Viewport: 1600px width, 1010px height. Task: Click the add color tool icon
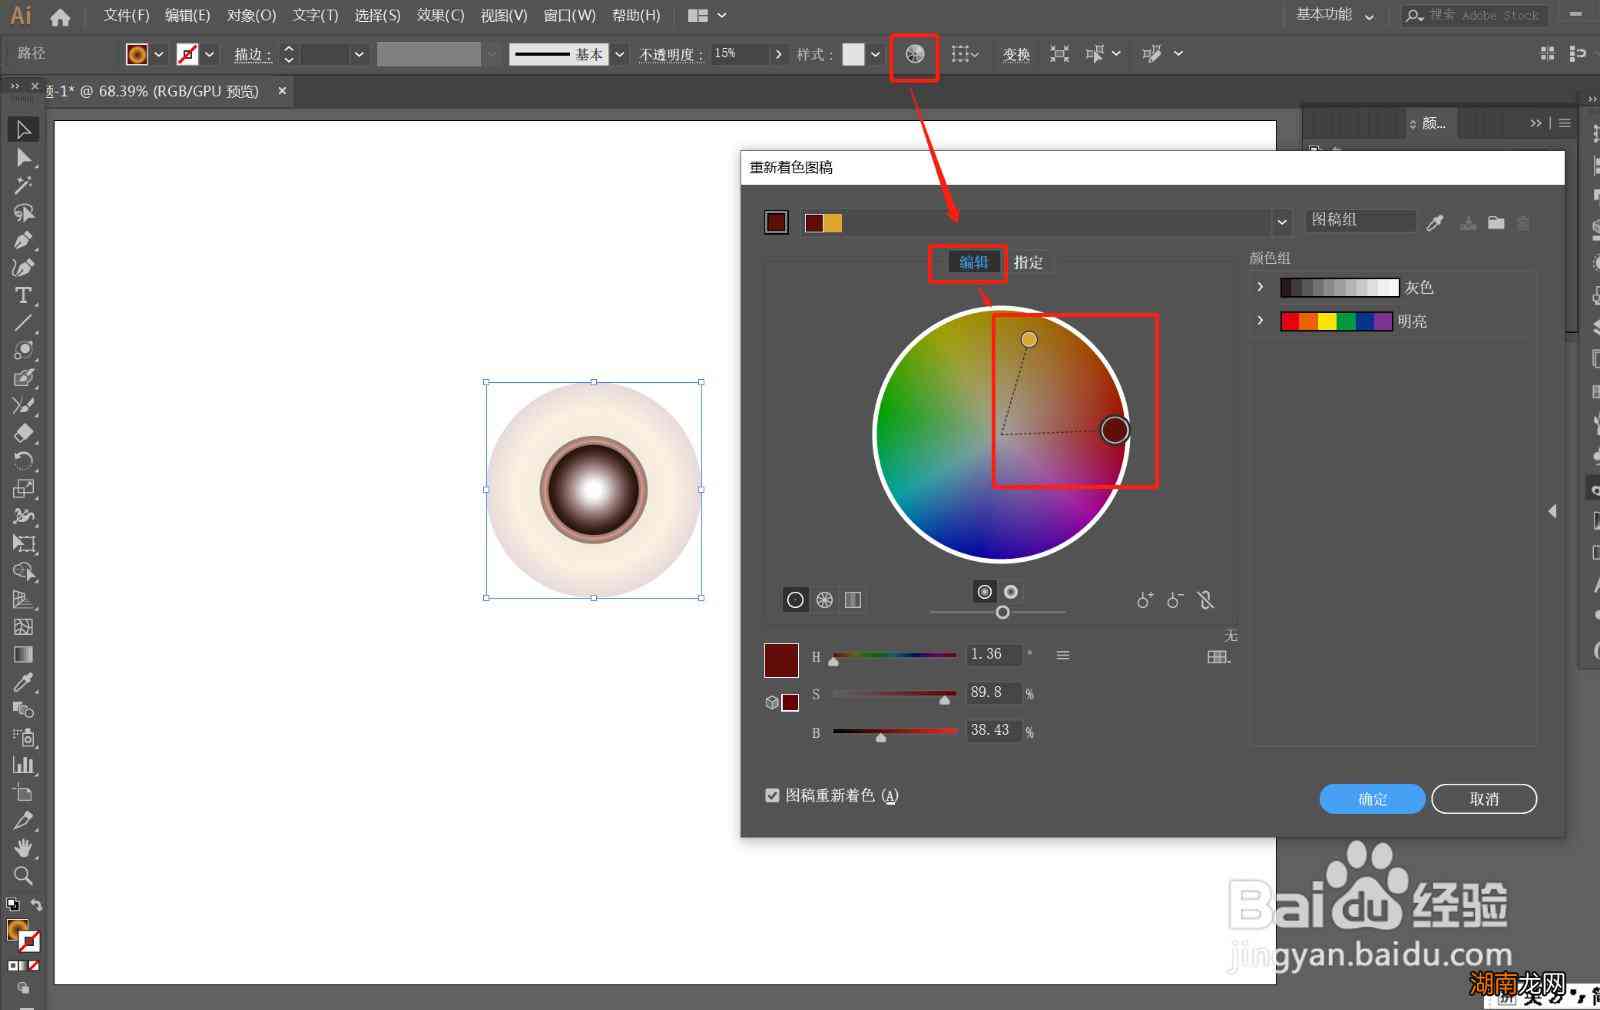pyautogui.click(x=1145, y=600)
